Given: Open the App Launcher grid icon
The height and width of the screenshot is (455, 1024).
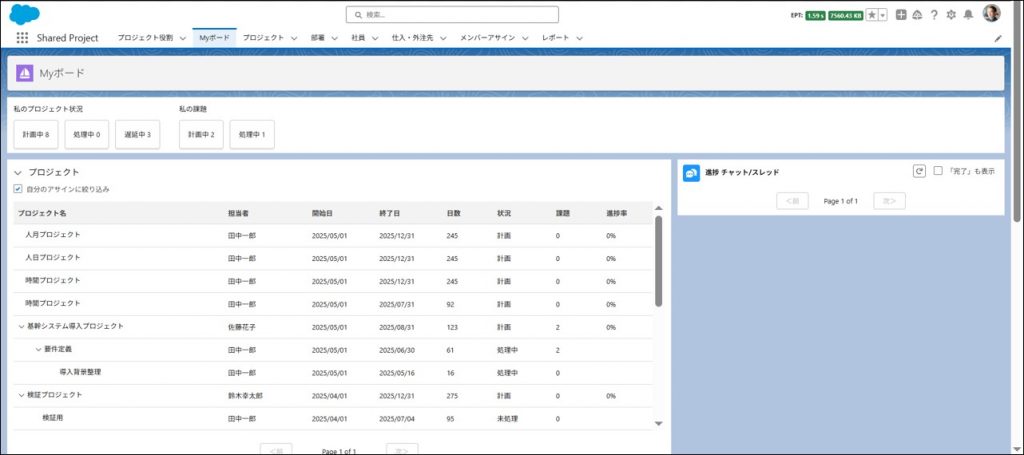Looking at the screenshot, I should click(22, 38).
